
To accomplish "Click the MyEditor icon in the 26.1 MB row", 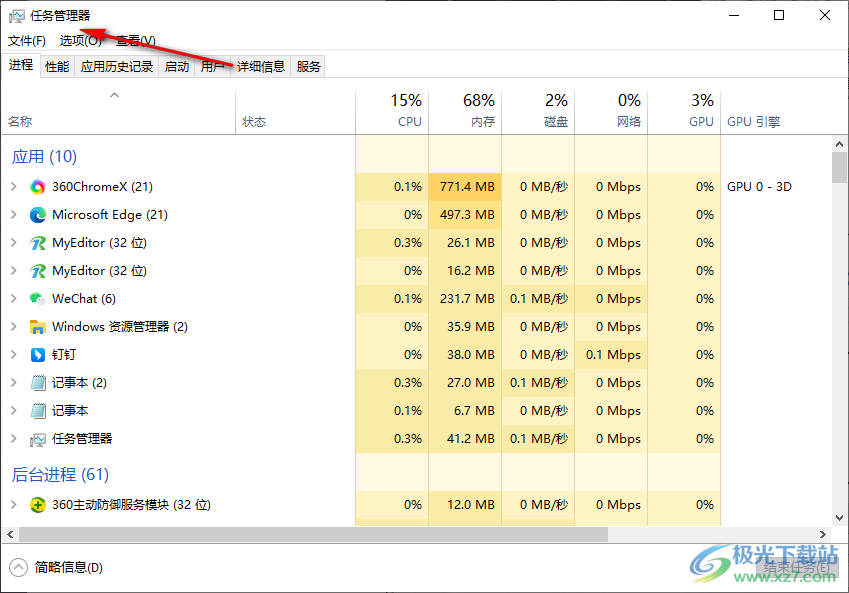I will (x=38, y=243).
